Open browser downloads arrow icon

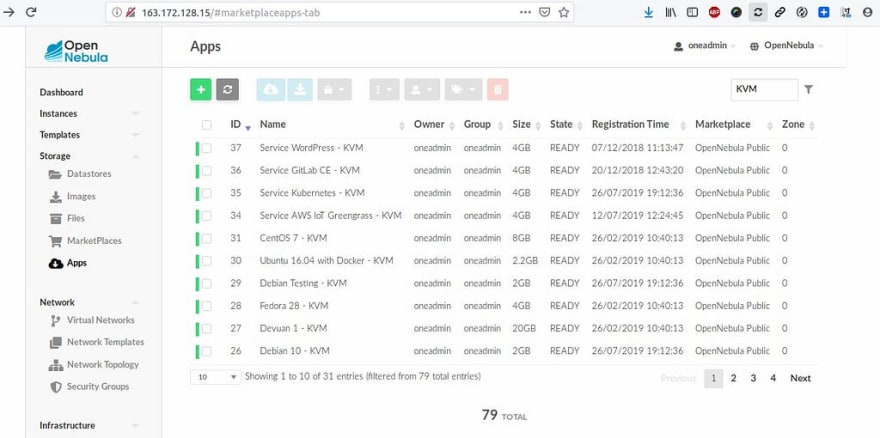pos(649,12)
